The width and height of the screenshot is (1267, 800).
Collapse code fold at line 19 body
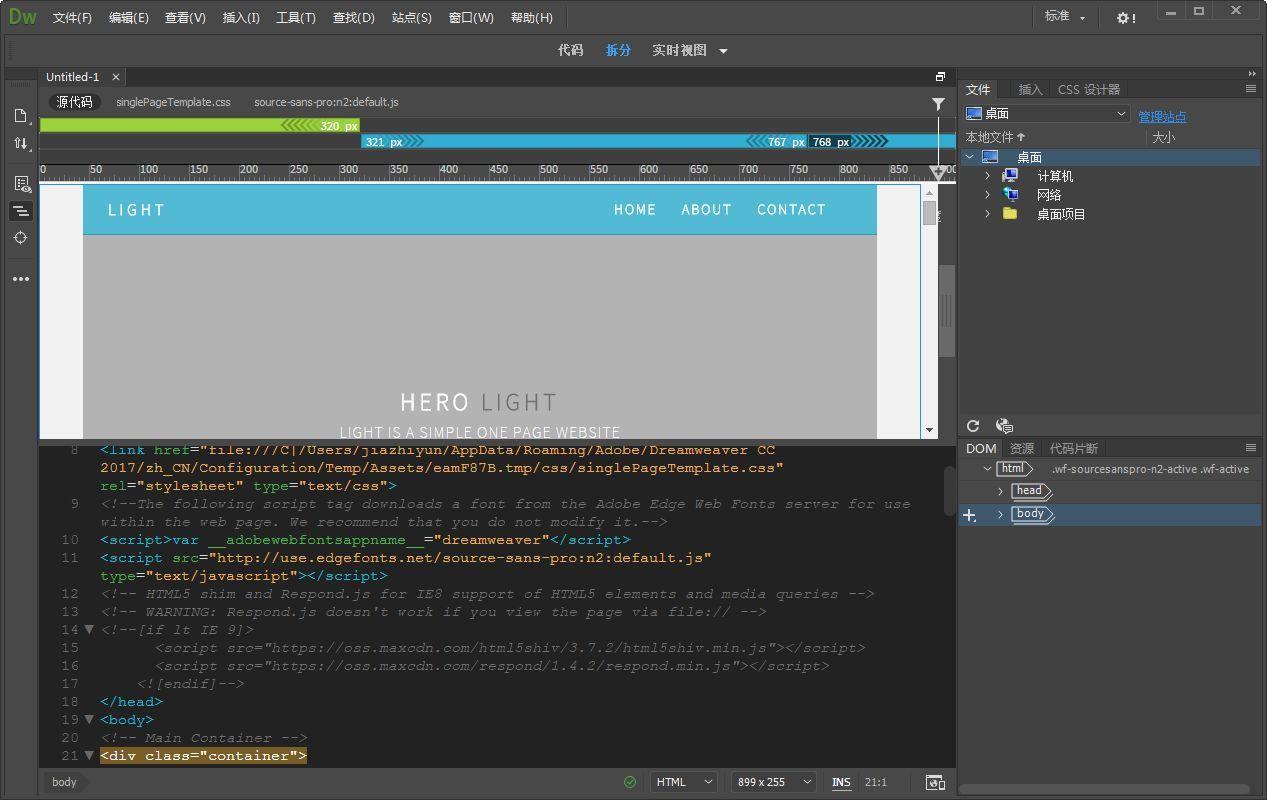pos(89,720)
